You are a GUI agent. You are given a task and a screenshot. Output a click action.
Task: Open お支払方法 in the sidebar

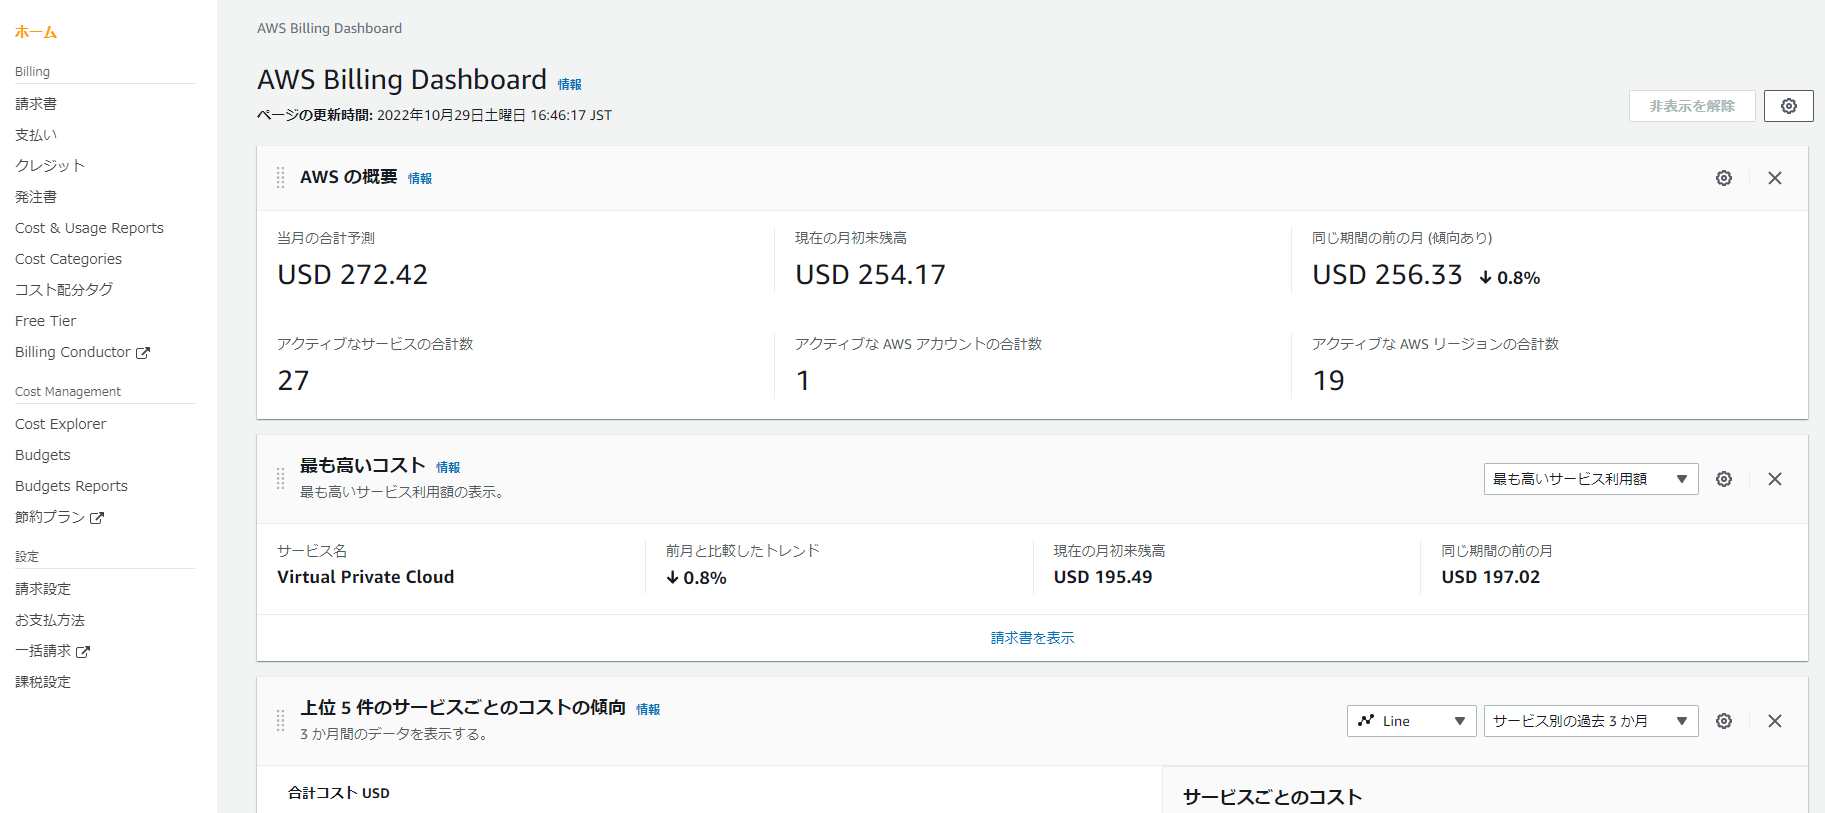(50, 620)
